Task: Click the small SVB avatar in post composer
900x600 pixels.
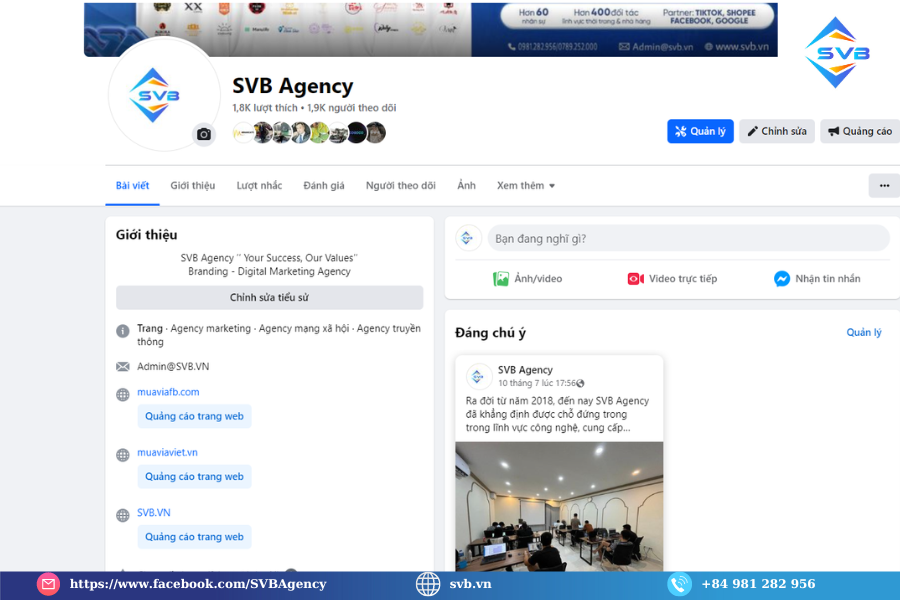Action: point(468,238)
